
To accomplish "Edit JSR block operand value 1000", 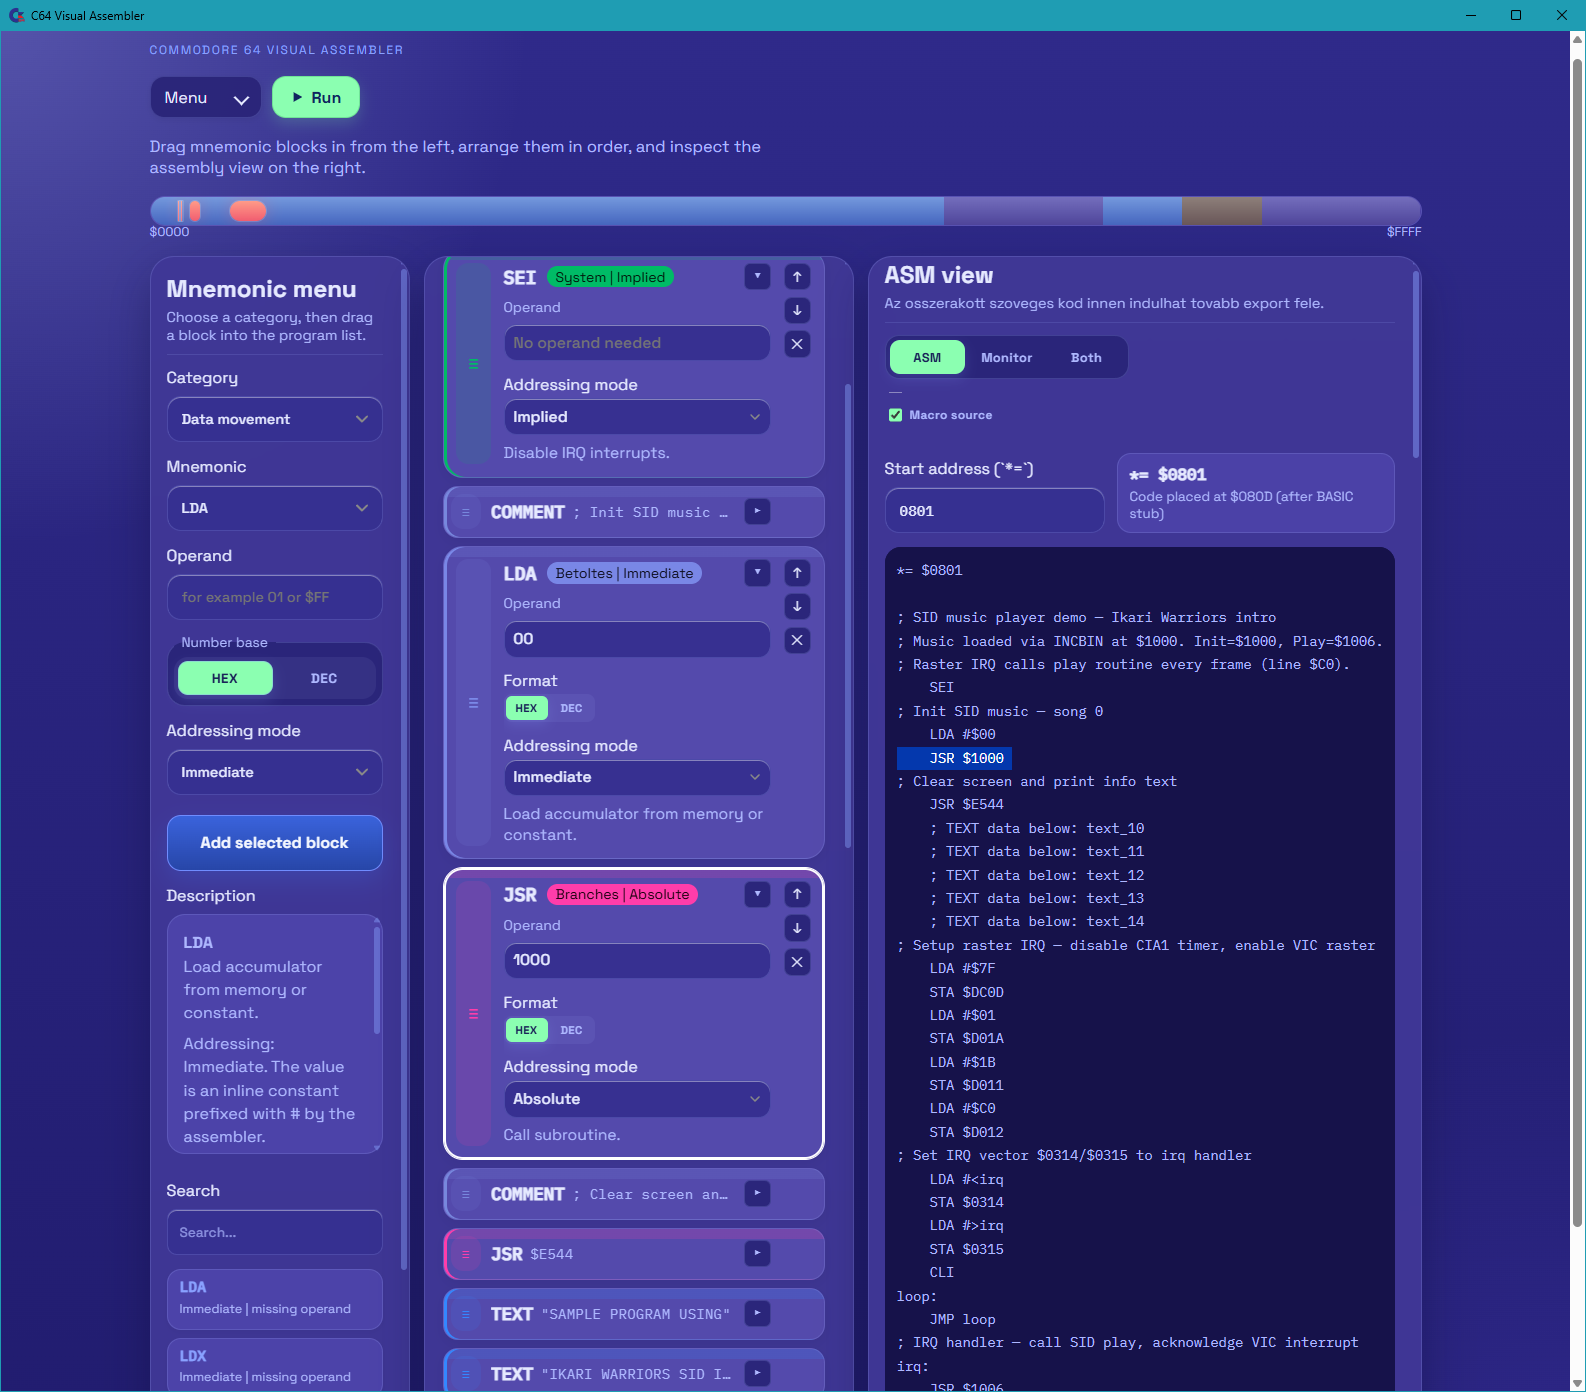I will pyautogui.click(x=637, y=960).
